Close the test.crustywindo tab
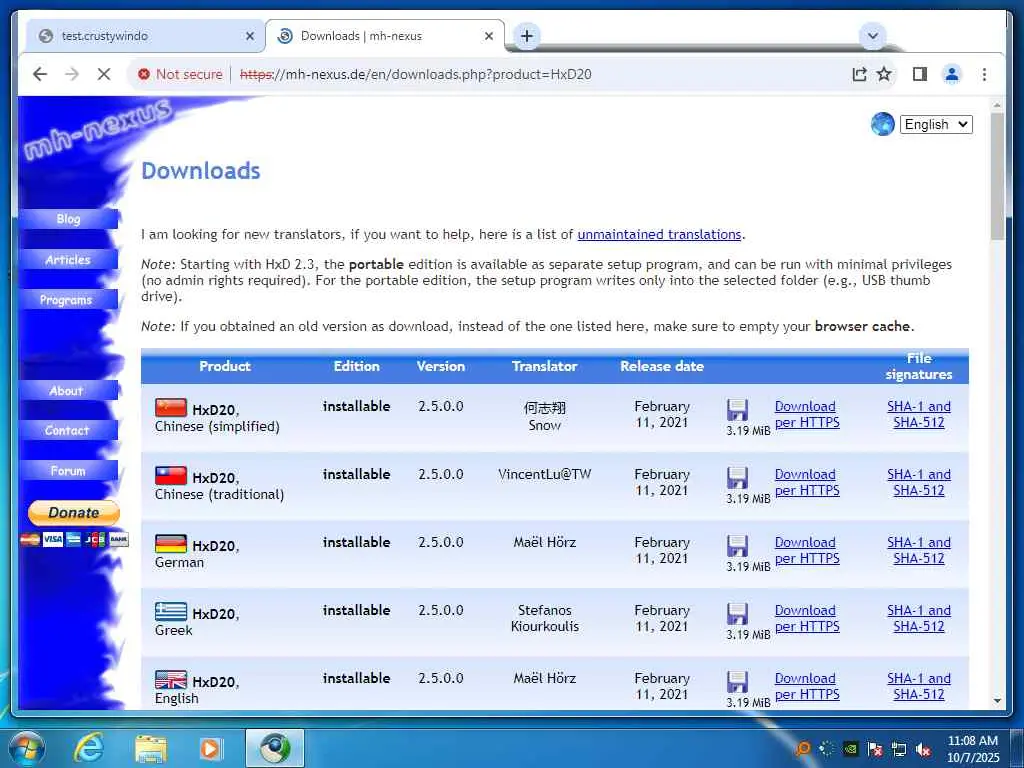 click(249, 37)
